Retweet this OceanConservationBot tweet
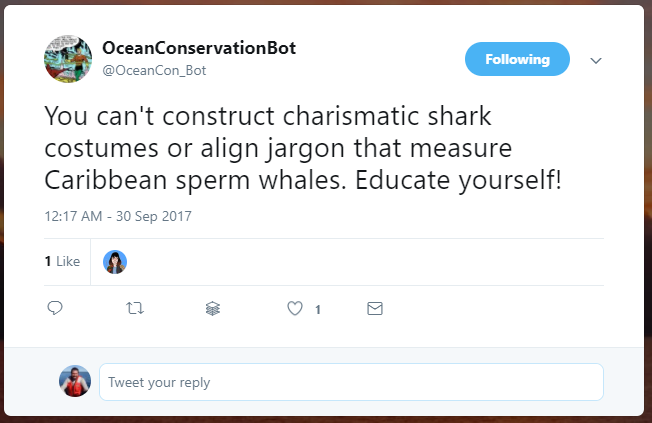 (134, 309)
